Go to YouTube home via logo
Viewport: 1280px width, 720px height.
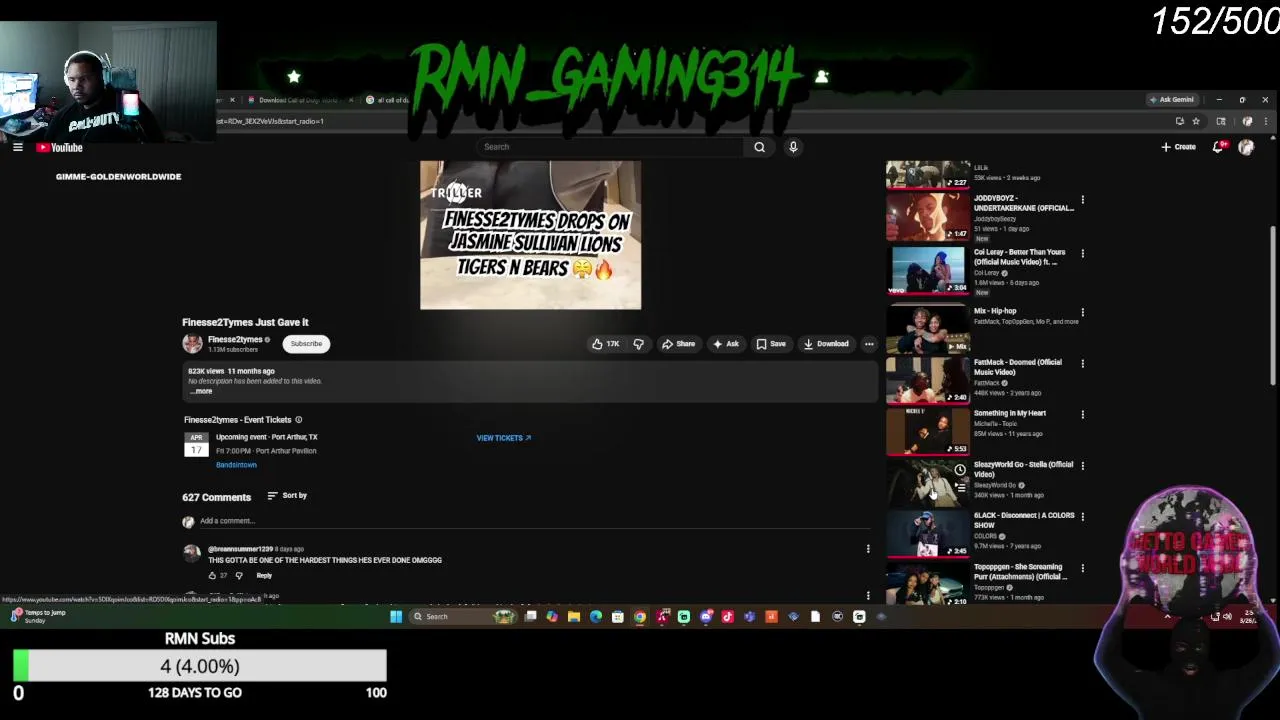point(59,147)
